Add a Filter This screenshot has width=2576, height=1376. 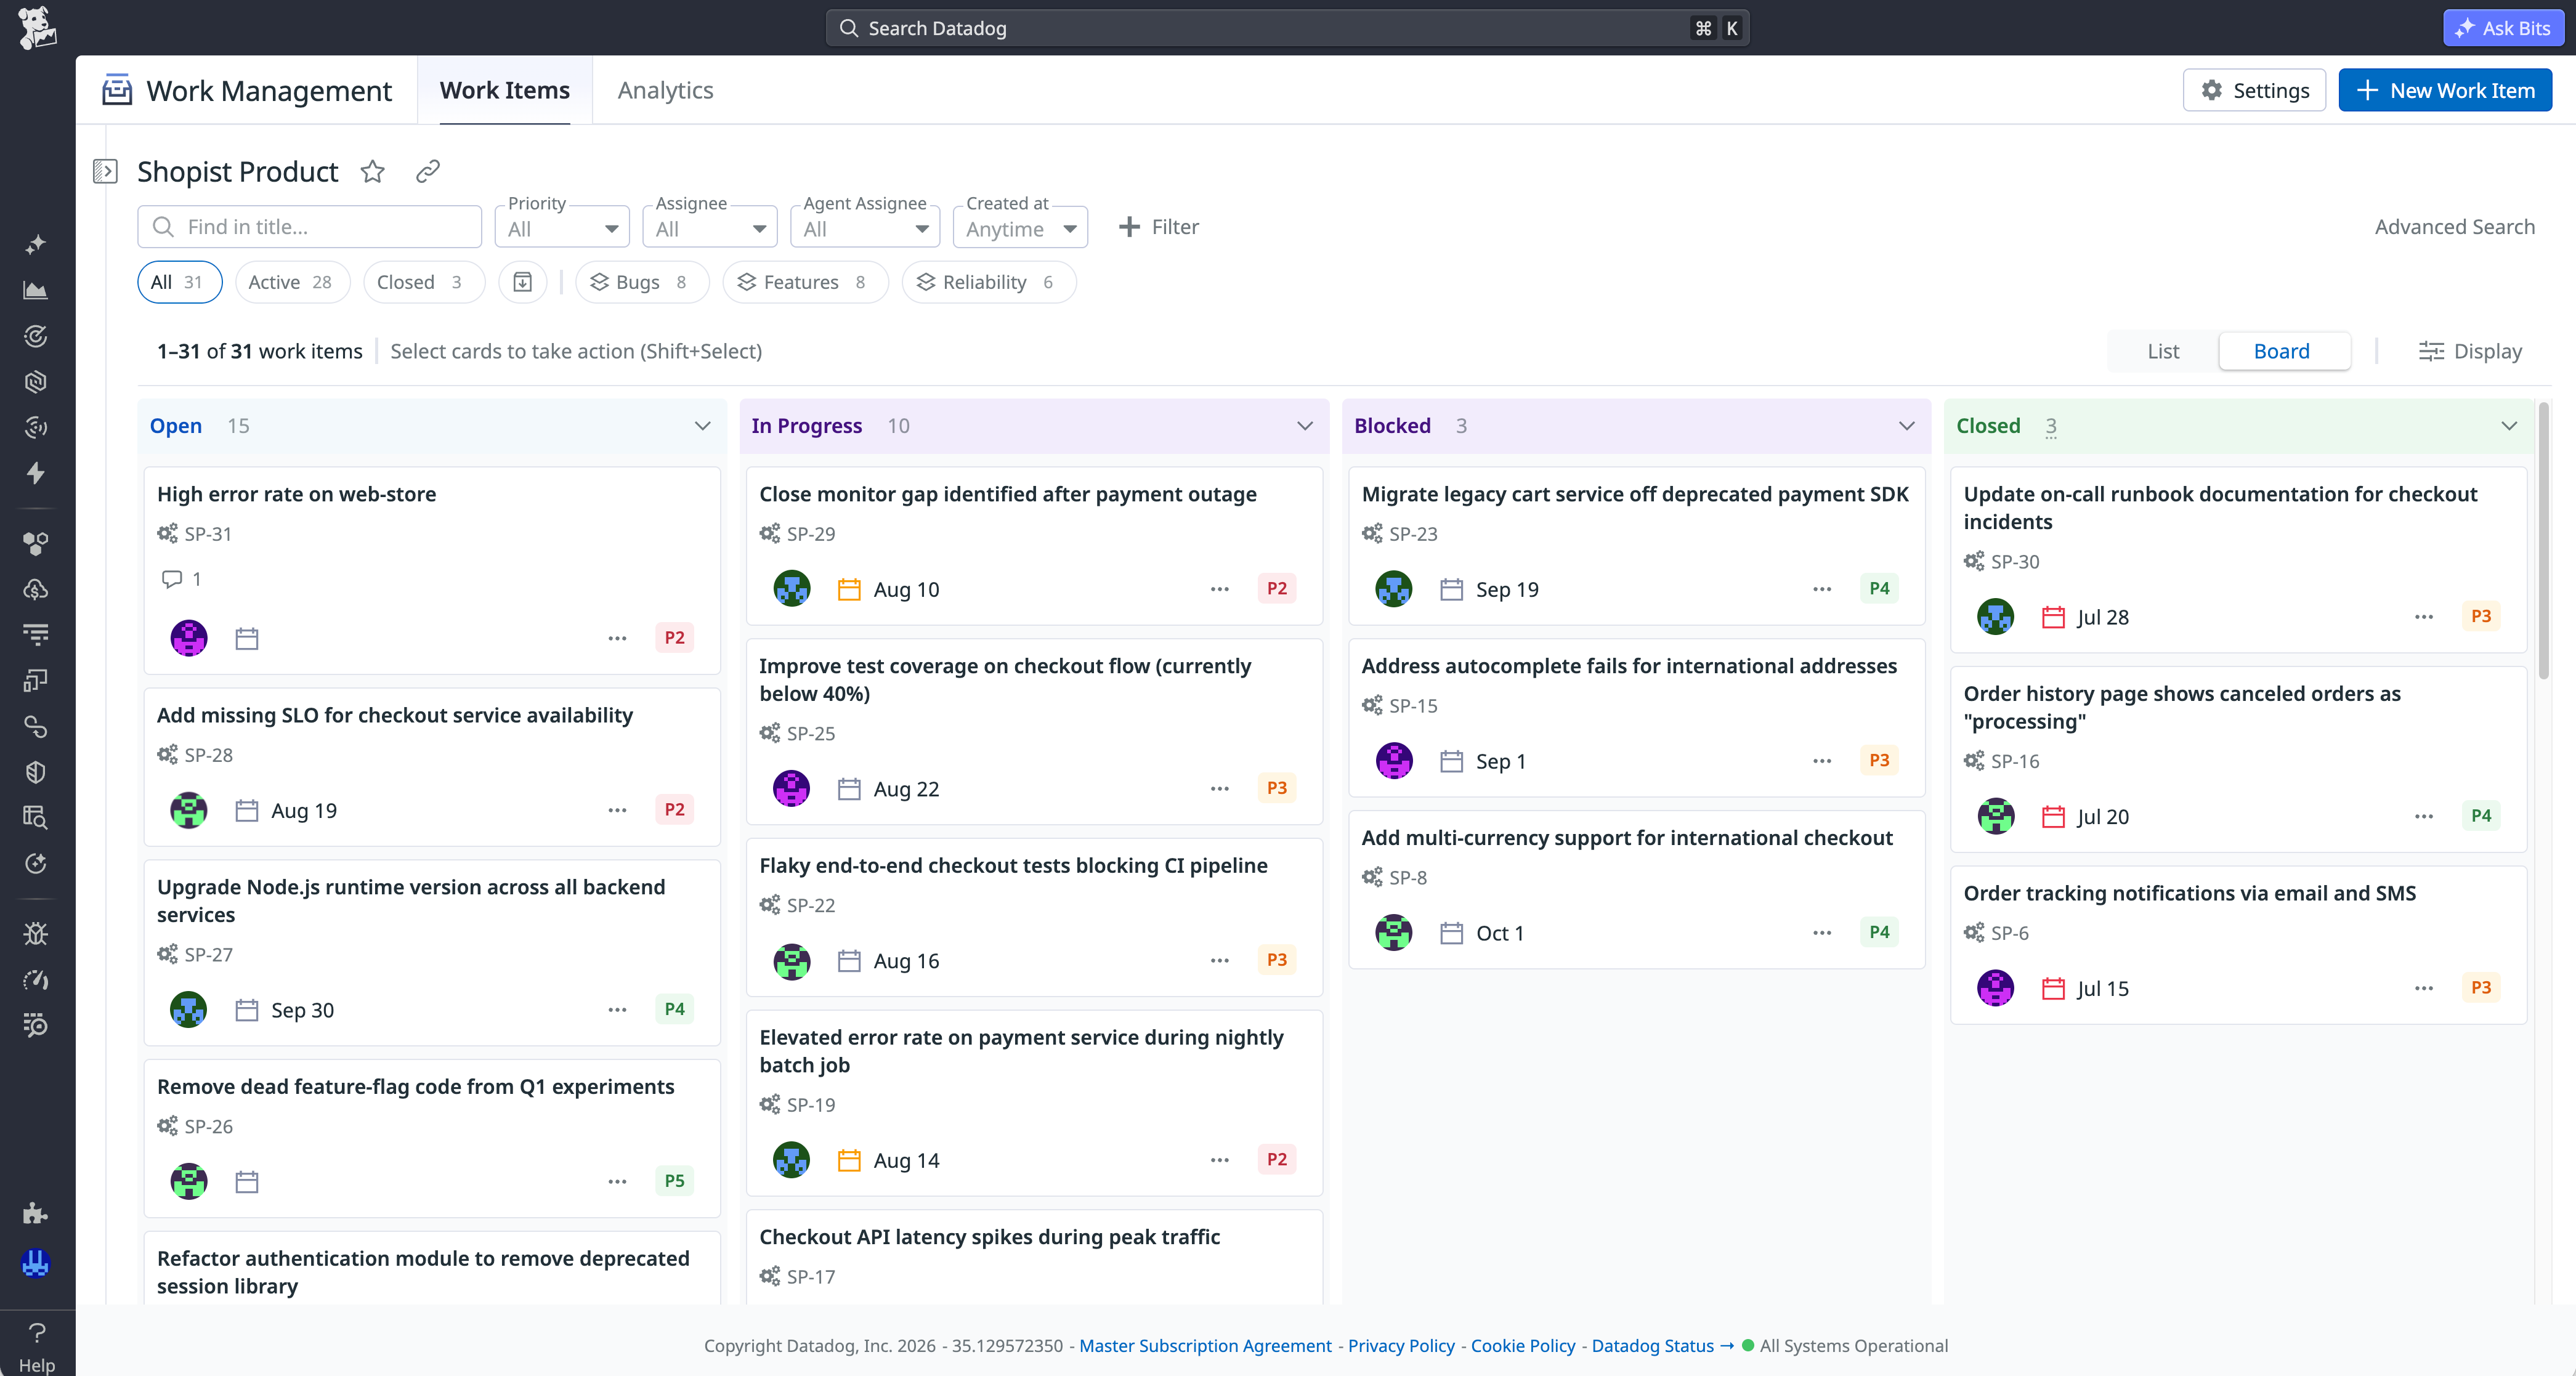click(1158, 227)
